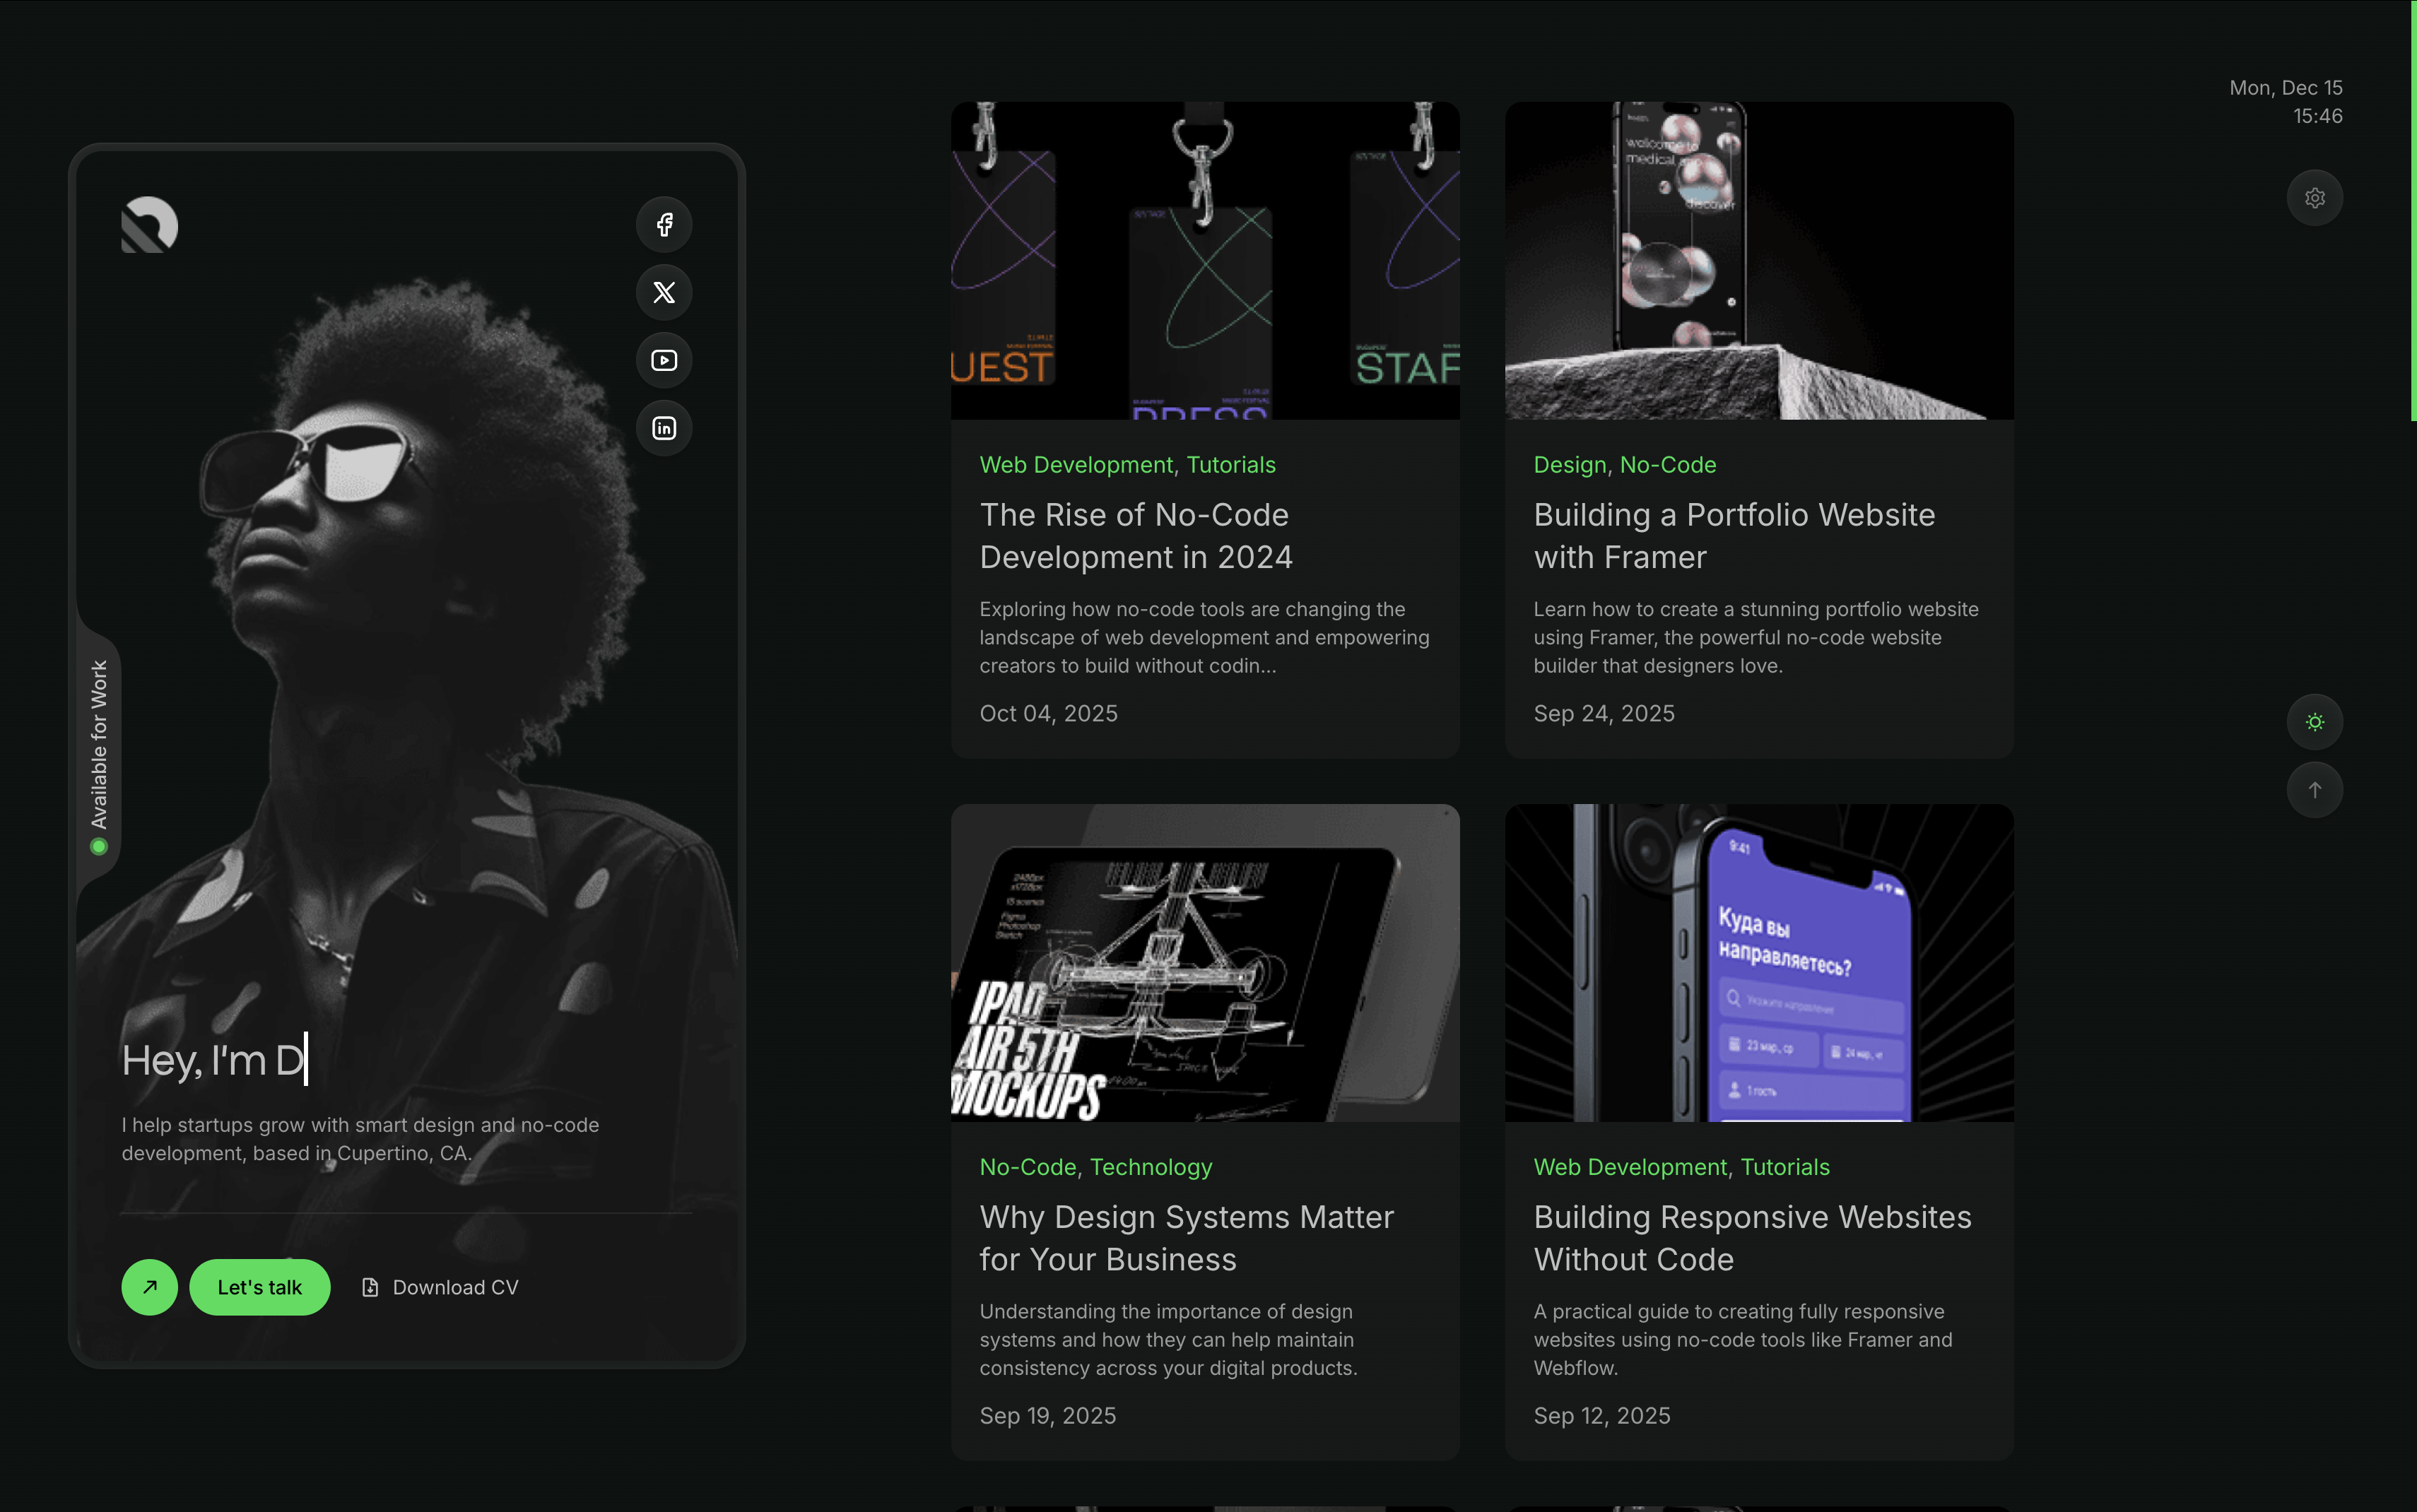2417x1512 pixels.
Task: Click the settings gear icon
Action: (x=2314, y=198)
